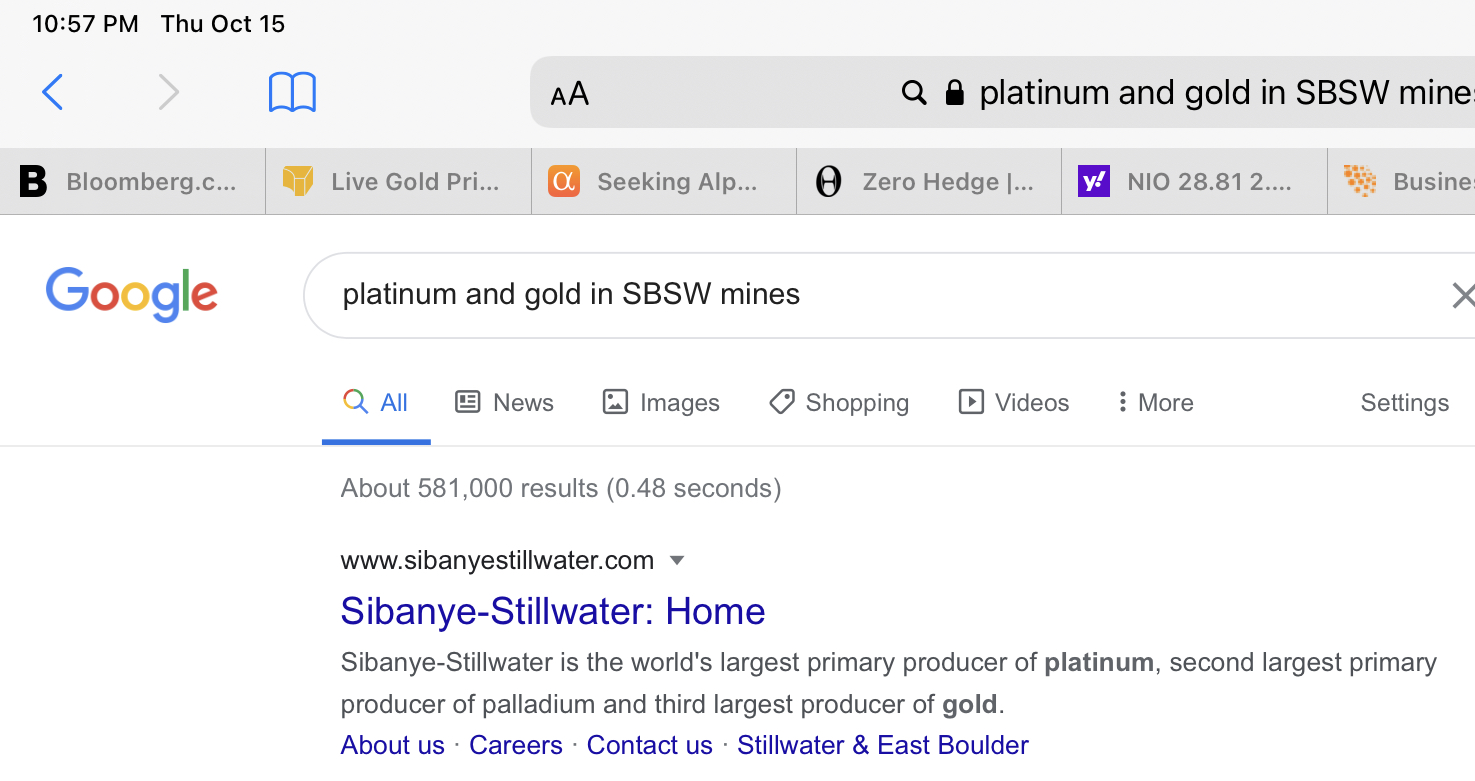Open the Zero Hedge tab
1475x781 pixels.
pyautogui.click(x=929, y=182)
